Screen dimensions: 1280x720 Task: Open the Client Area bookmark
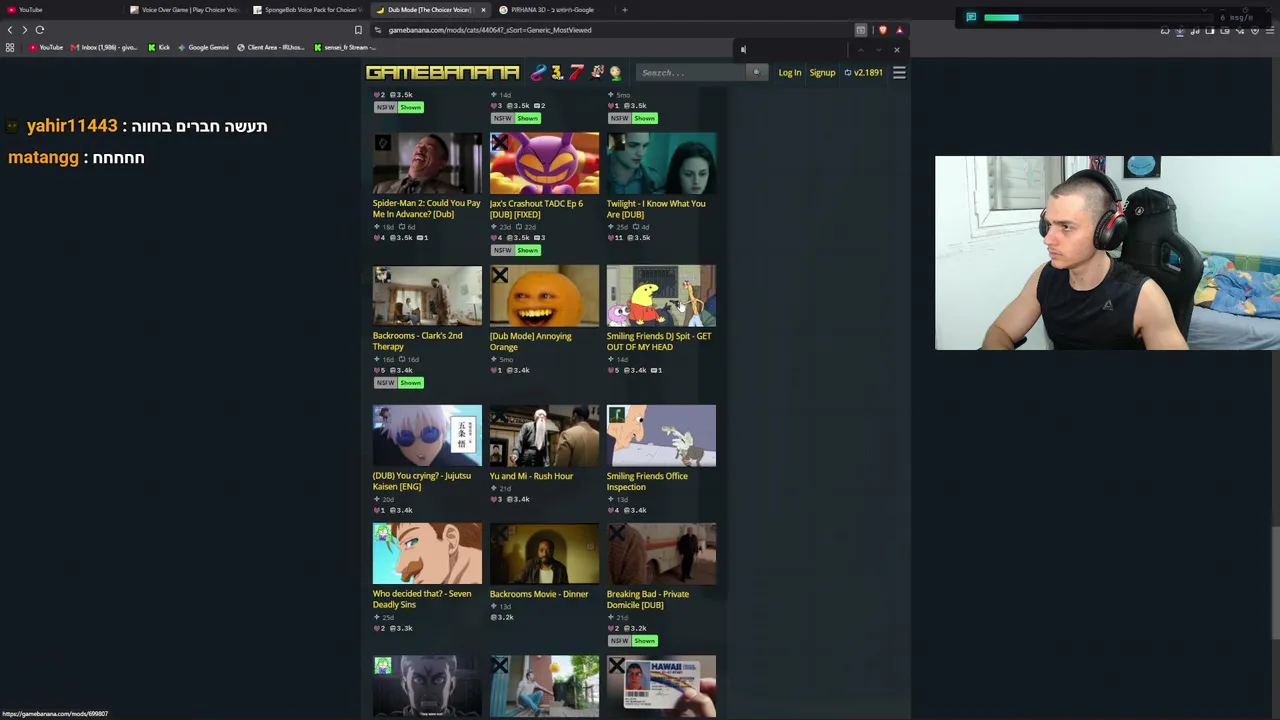point(270,47)
